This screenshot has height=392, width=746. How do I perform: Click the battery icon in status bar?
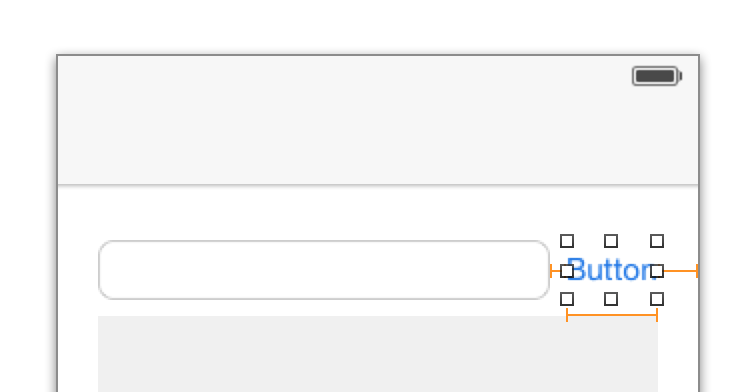657,76
